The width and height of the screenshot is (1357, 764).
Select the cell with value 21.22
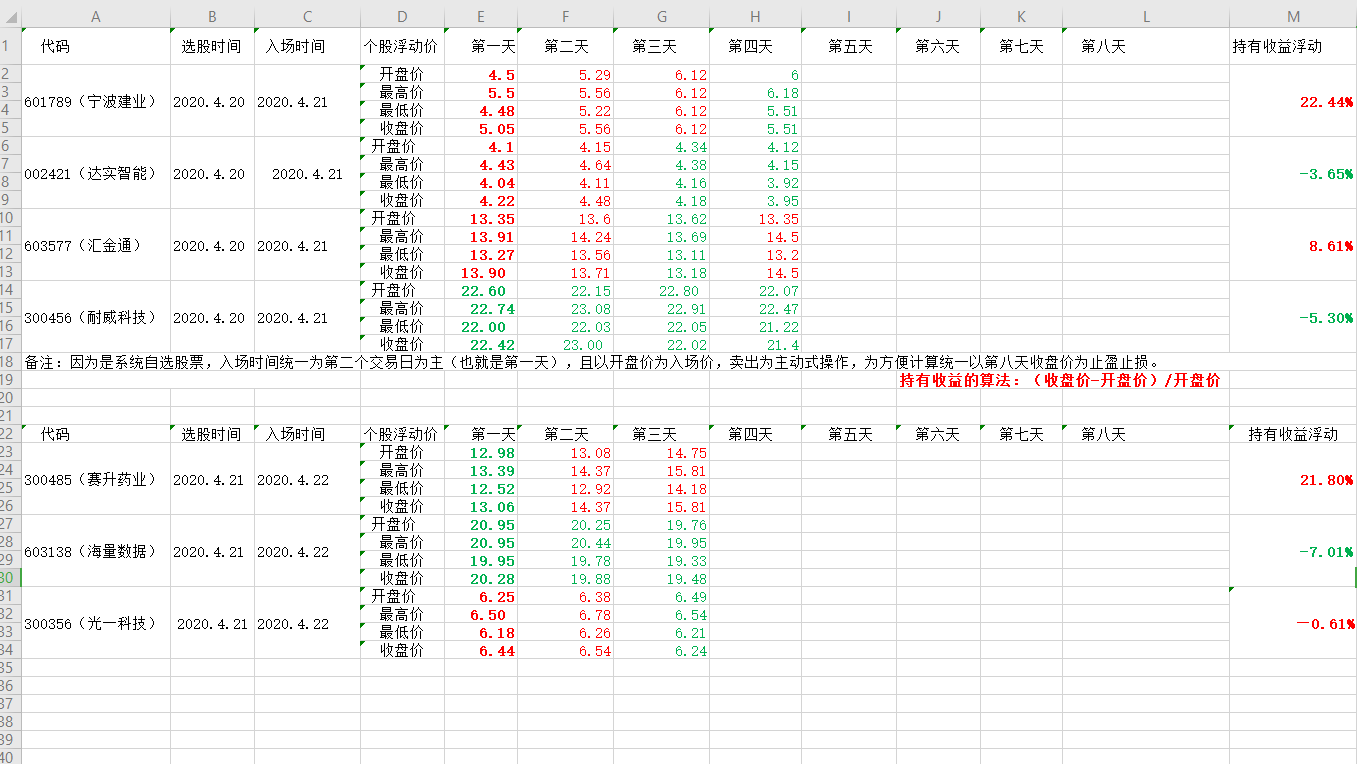coord(755,327)
